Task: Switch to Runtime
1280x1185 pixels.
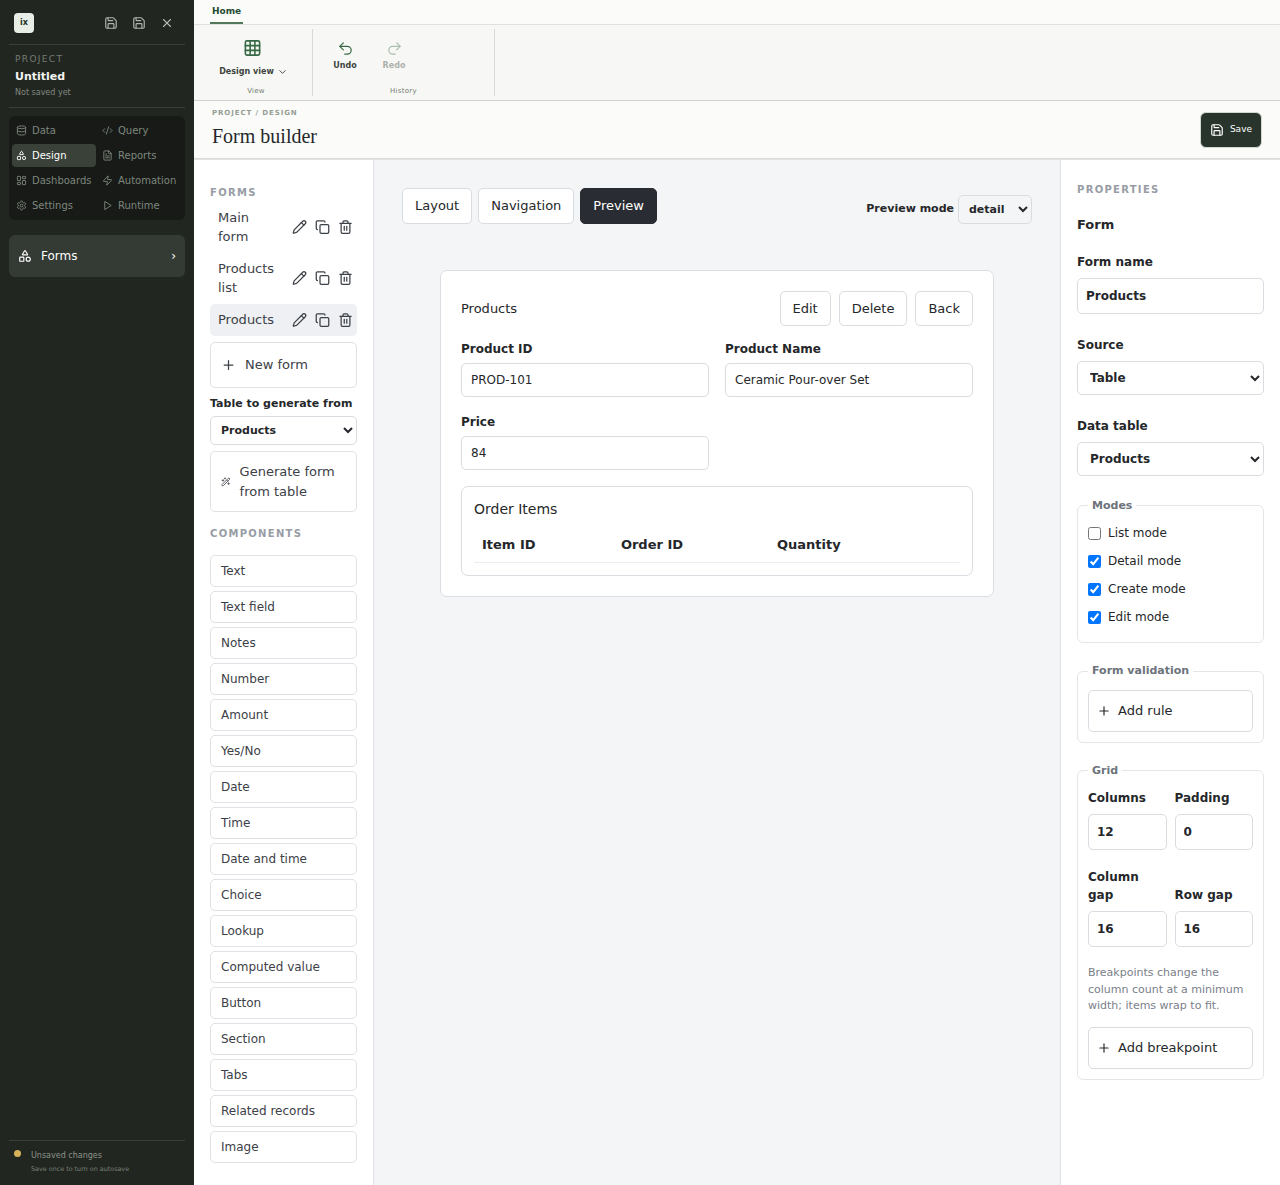Action: pyautogui.click(x=140, y=205)
